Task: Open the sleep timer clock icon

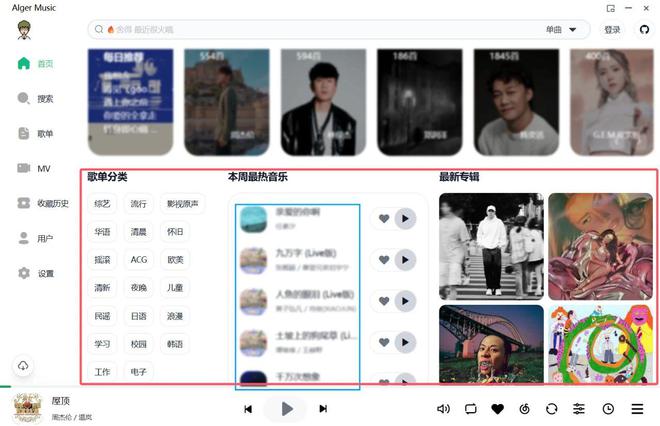Action: coord(608,409)
